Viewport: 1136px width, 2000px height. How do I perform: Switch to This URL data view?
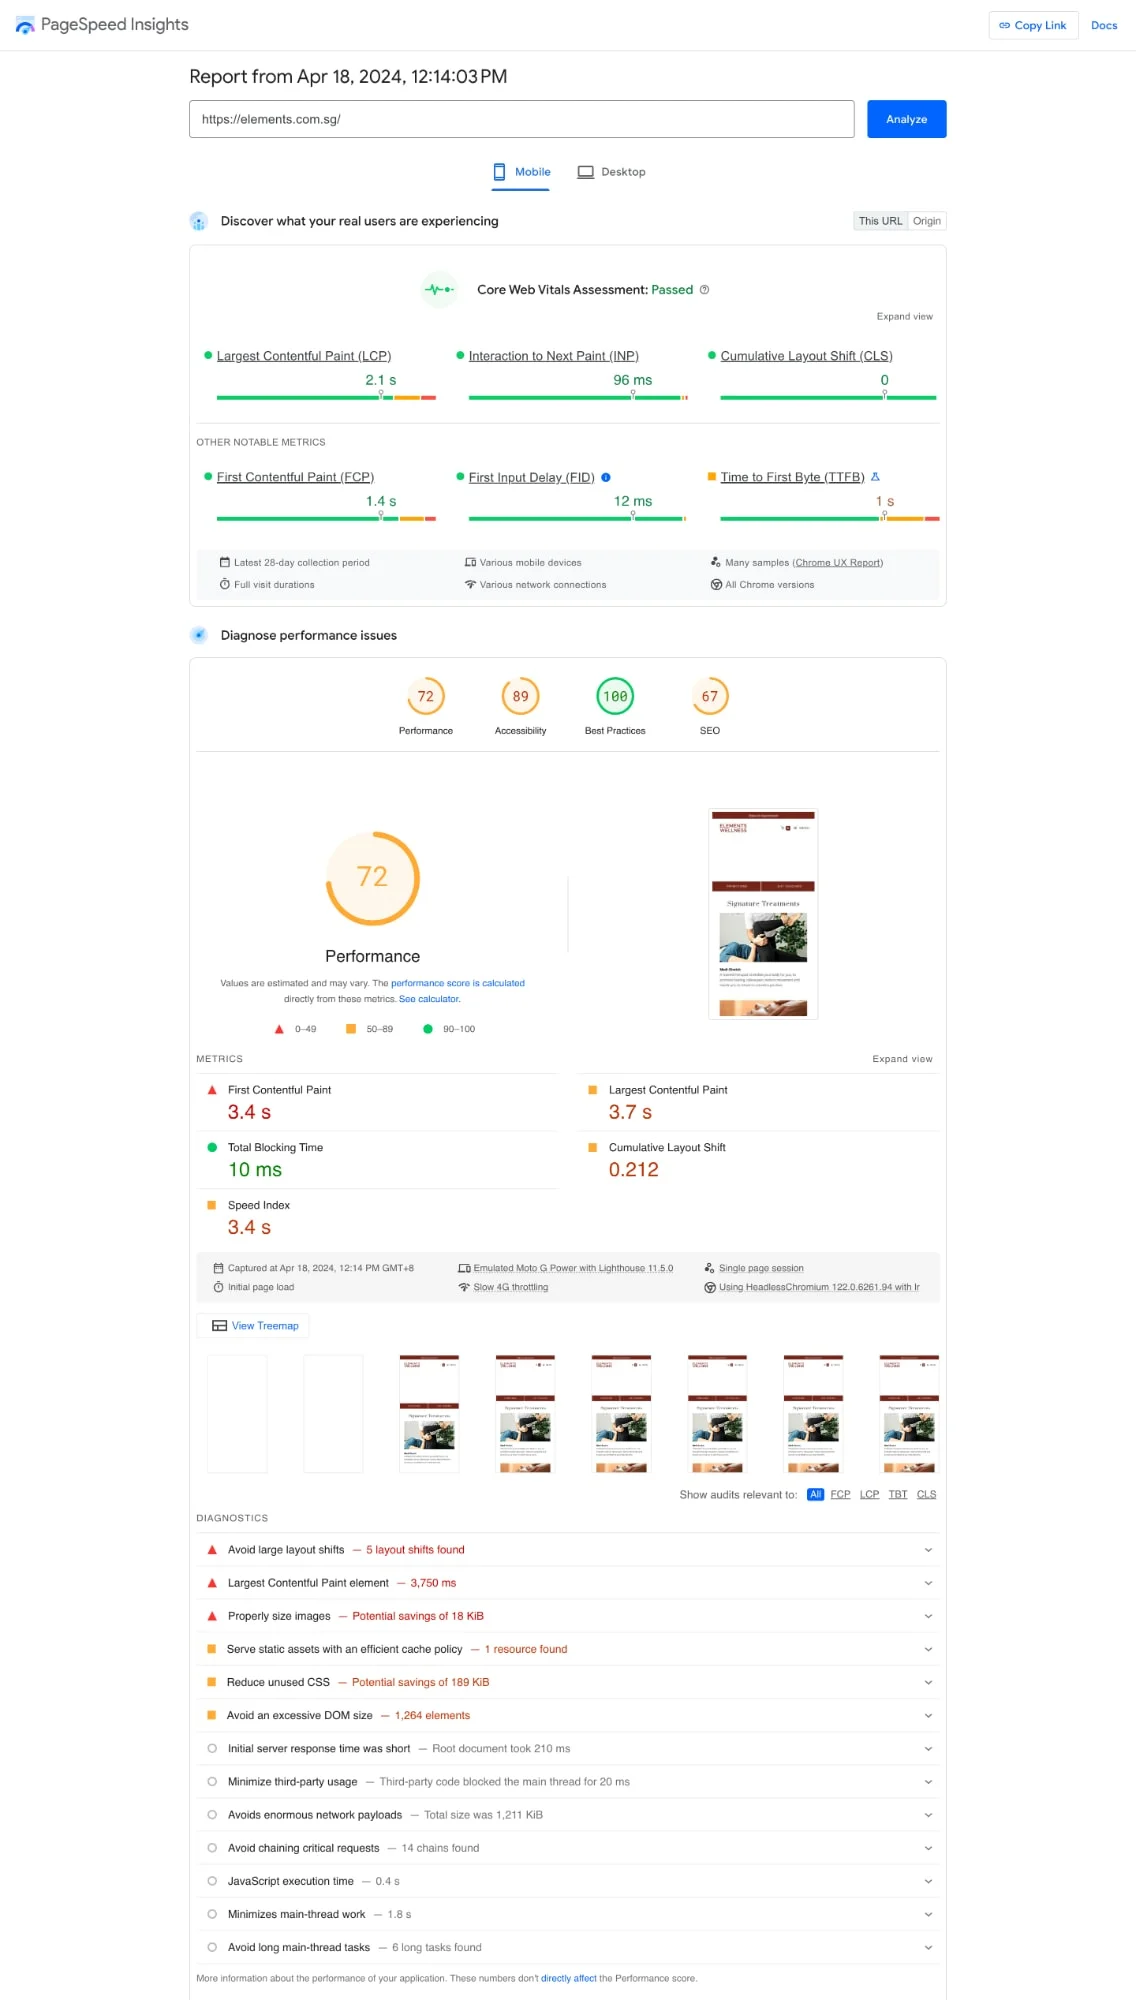(880, 221)
